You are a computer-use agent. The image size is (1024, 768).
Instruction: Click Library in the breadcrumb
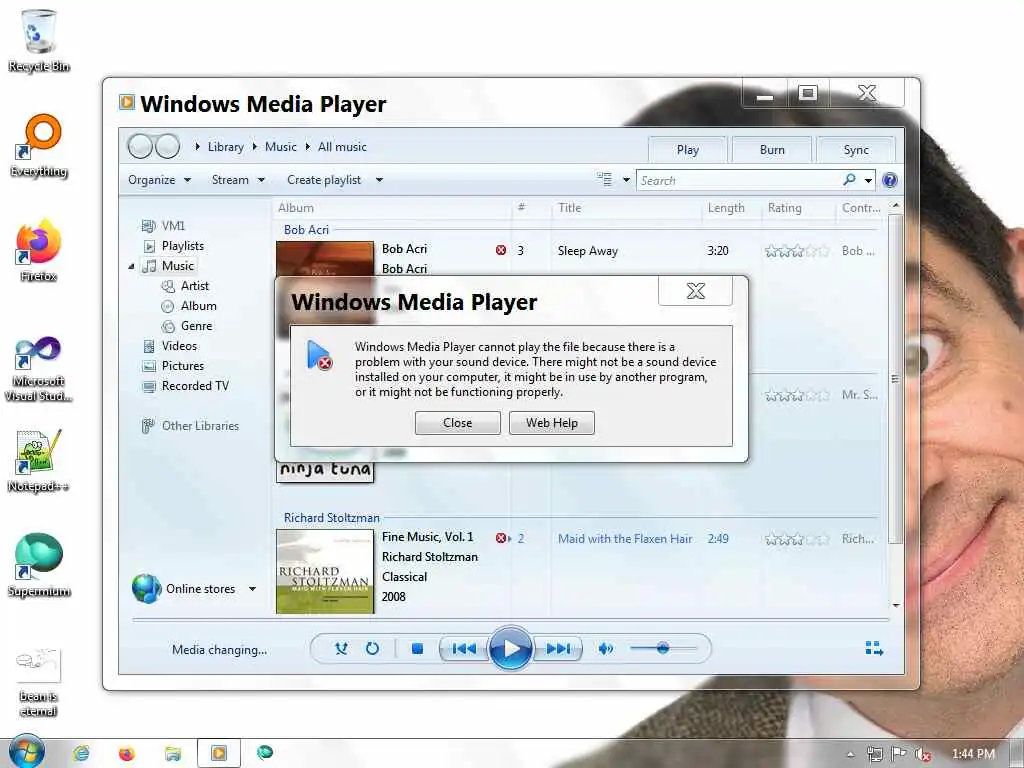[225, 147]
